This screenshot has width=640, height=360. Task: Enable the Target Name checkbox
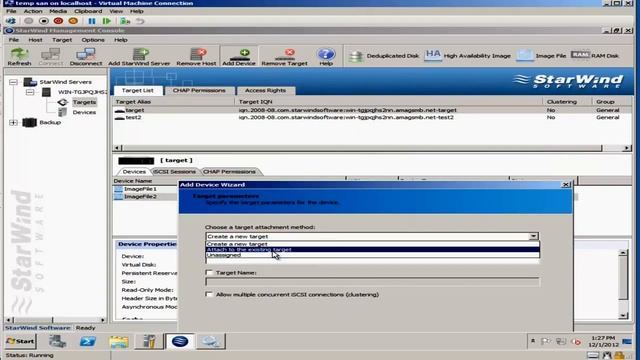pos(209,272)
